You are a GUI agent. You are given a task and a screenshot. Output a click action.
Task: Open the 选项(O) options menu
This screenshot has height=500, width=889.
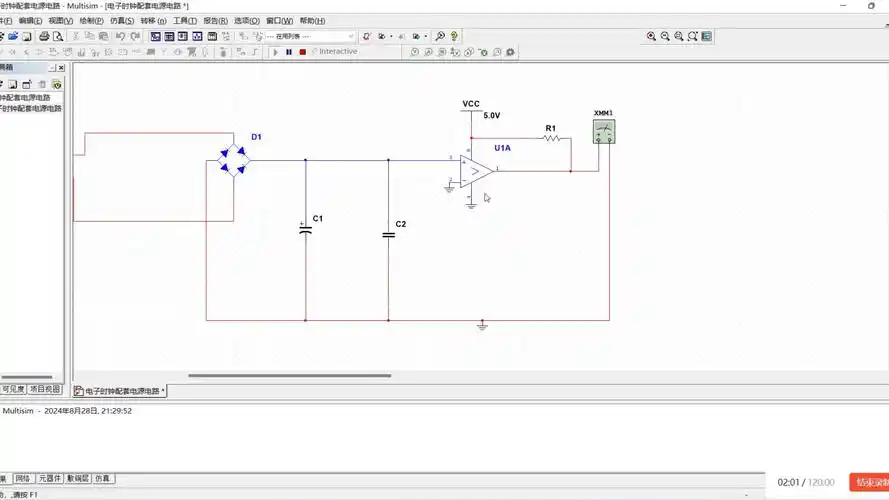click(247, 20)
